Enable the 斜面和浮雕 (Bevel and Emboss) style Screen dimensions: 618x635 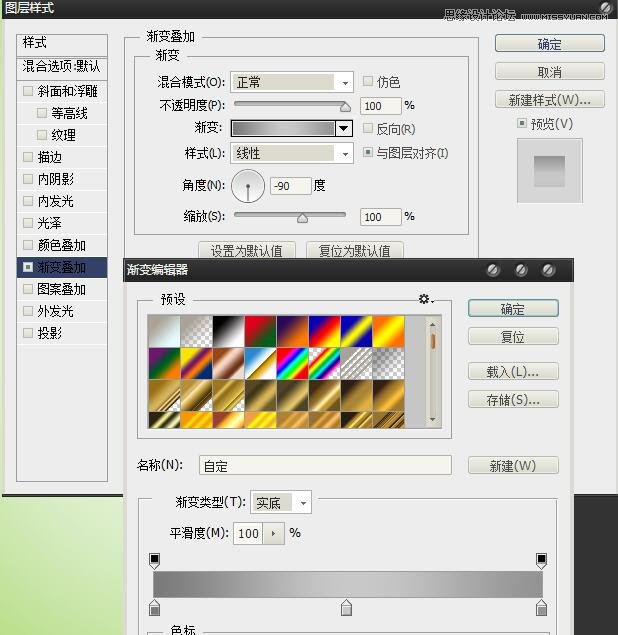(x=28, y=91)
